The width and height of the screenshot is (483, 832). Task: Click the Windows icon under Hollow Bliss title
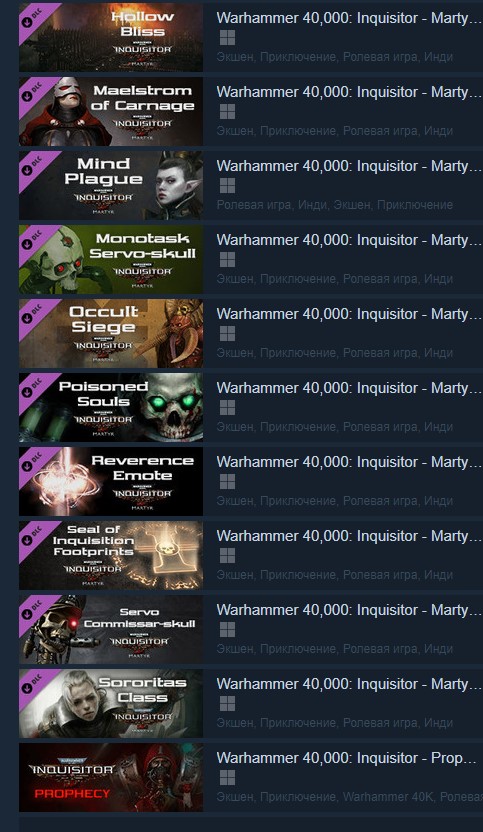[x=227, y=38]
